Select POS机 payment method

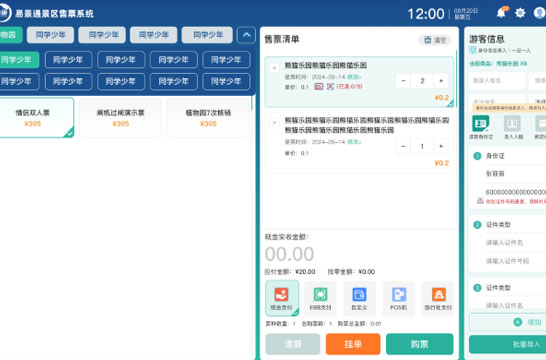[x=398, y=299]
